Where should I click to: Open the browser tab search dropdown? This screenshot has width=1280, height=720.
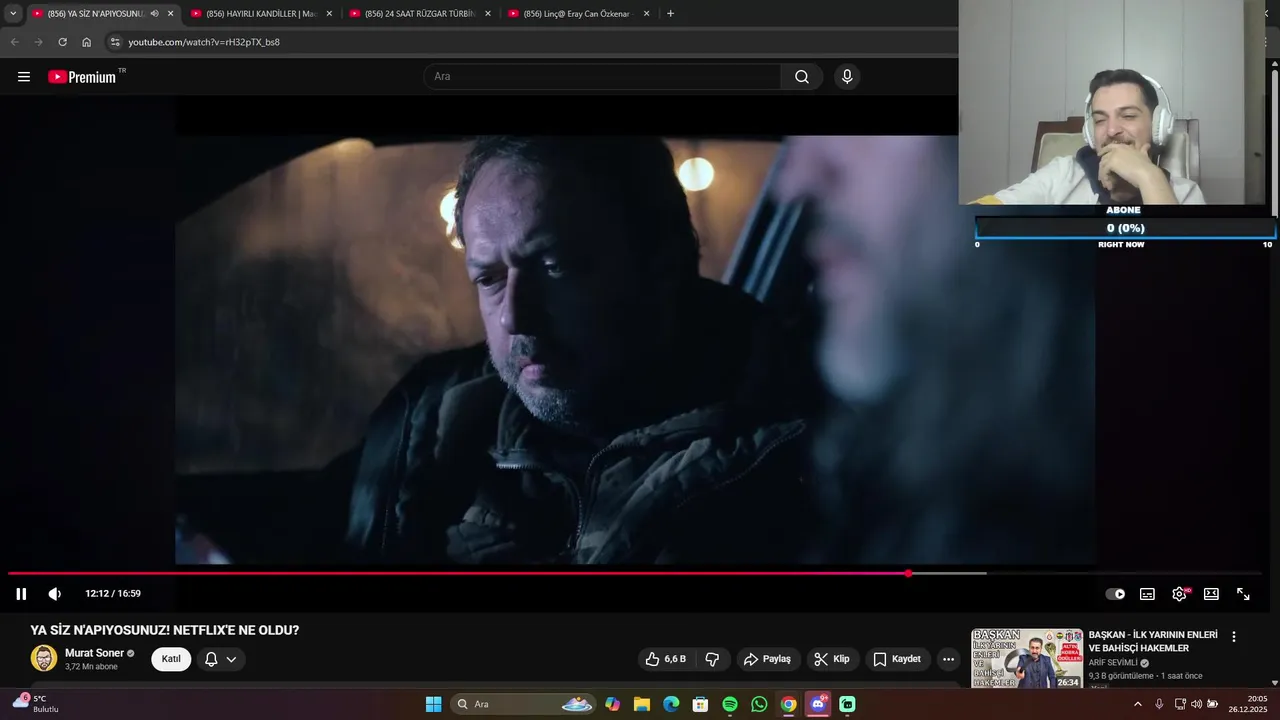pyautogui.click(x=13, y=14)
